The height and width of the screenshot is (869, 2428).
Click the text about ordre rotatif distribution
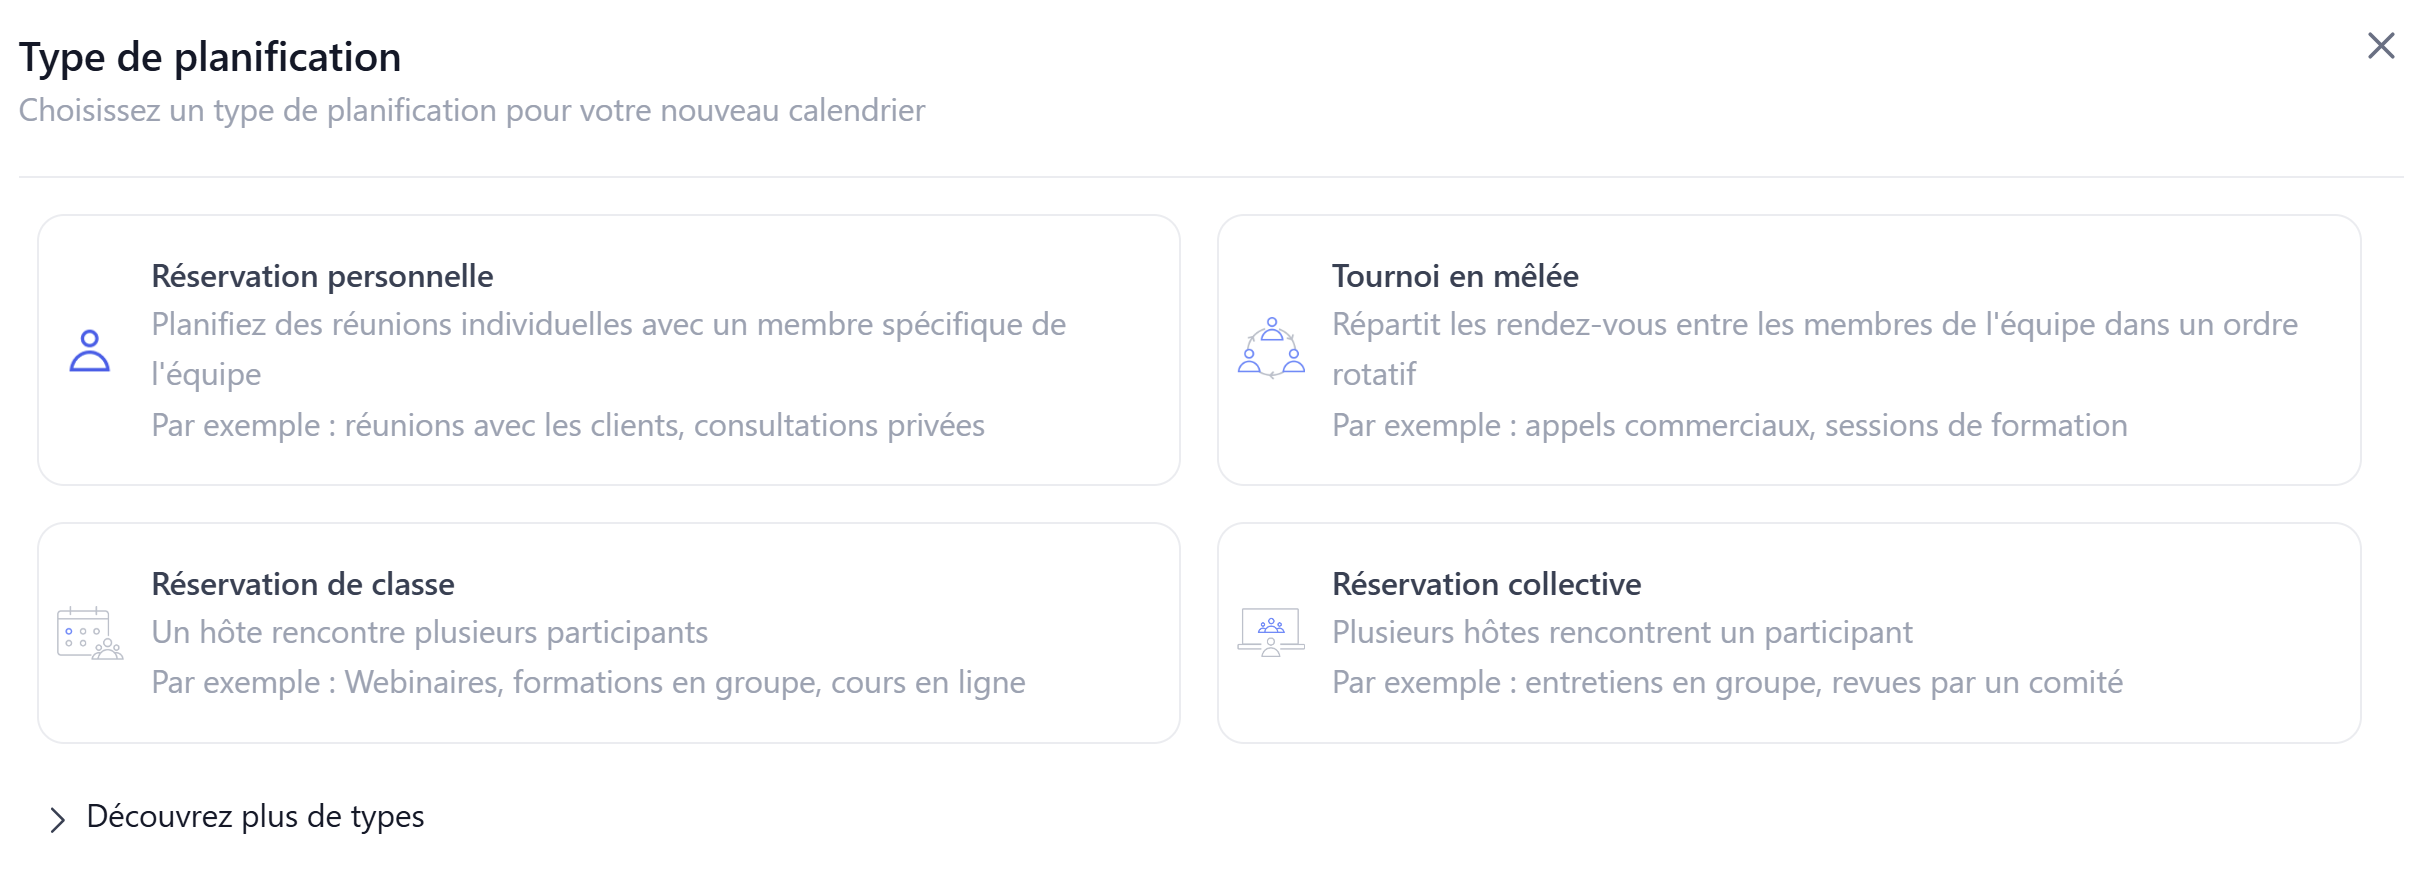1815,349
